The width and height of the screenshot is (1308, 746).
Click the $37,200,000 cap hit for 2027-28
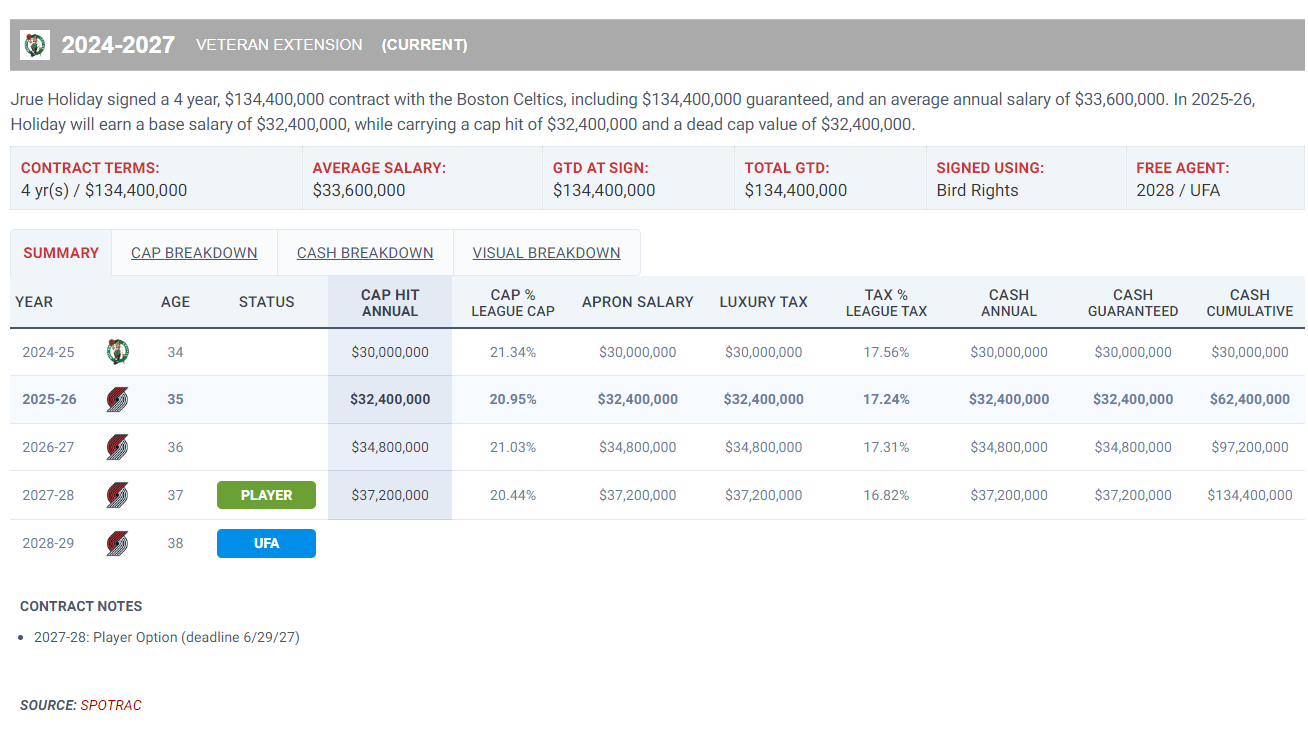pyautogui.click(x=390, y=495)
